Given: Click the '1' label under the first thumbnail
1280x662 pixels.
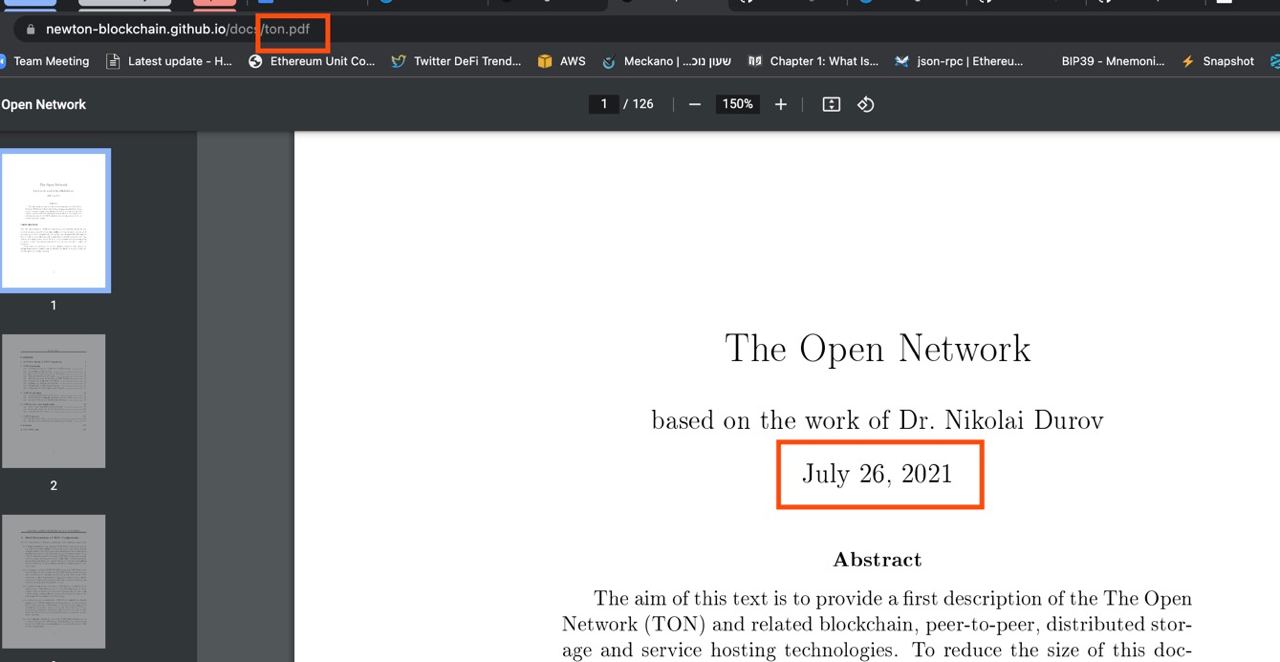Looking at the screenshot, I should point(54,305).
